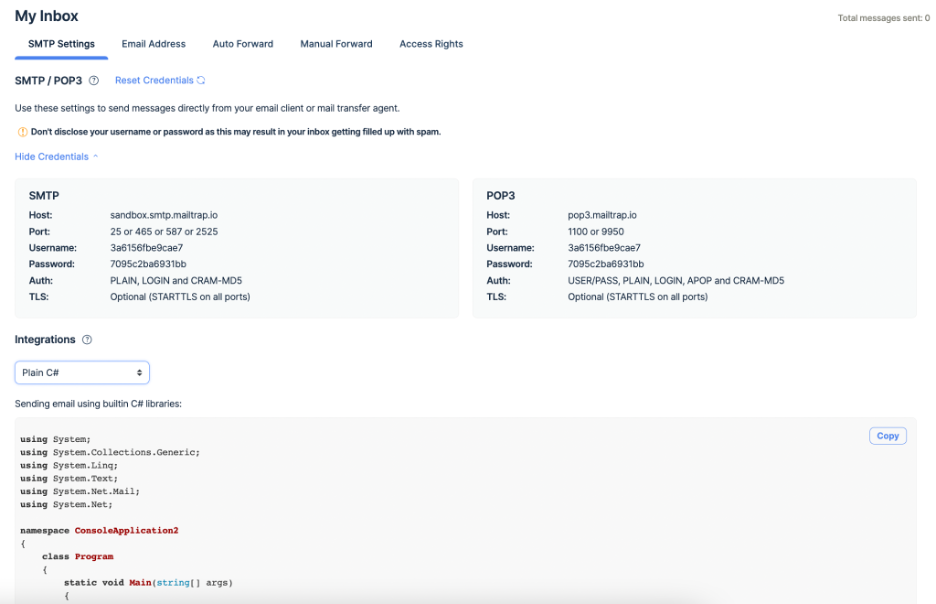
Task: Click the SMTP username 3a6156fbe9cae7
Action: coord(146,248)
